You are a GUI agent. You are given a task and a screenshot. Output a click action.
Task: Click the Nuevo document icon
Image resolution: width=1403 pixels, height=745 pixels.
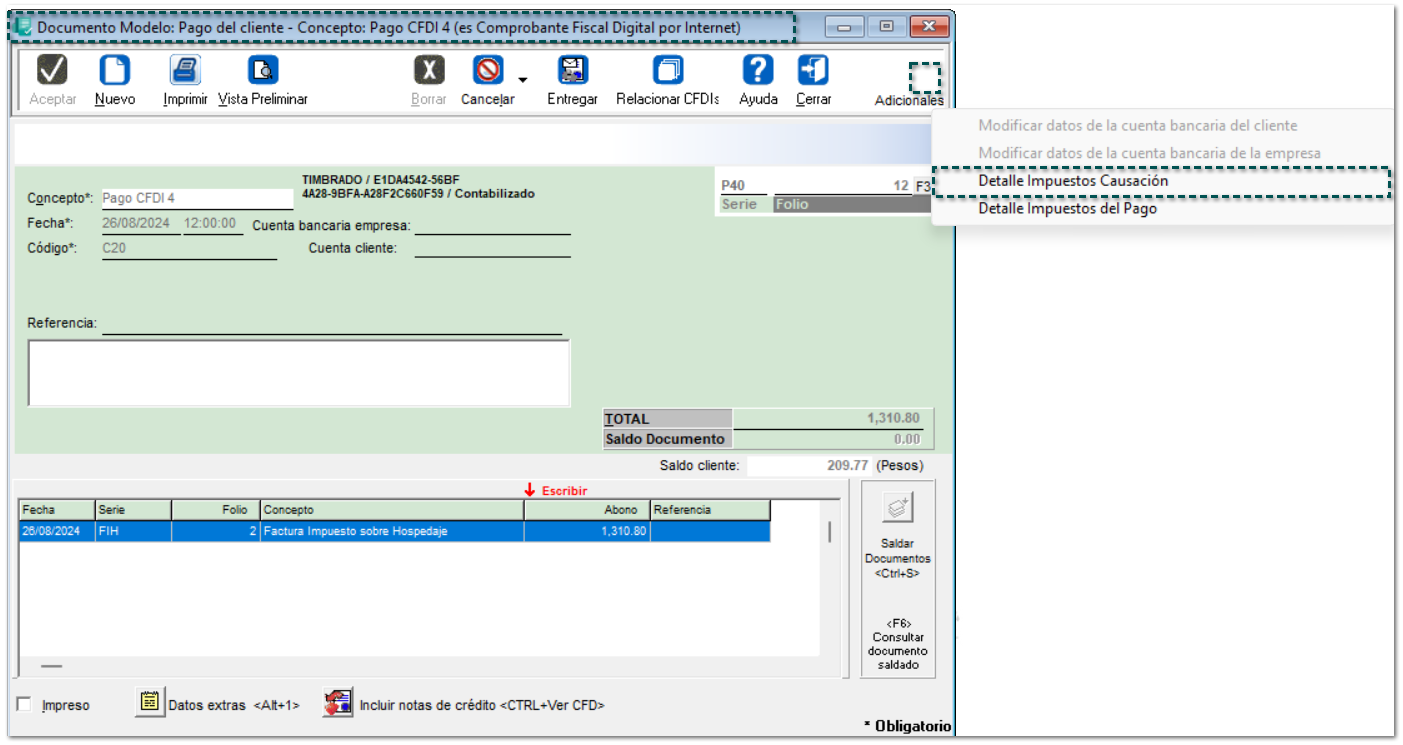[115, 71]
